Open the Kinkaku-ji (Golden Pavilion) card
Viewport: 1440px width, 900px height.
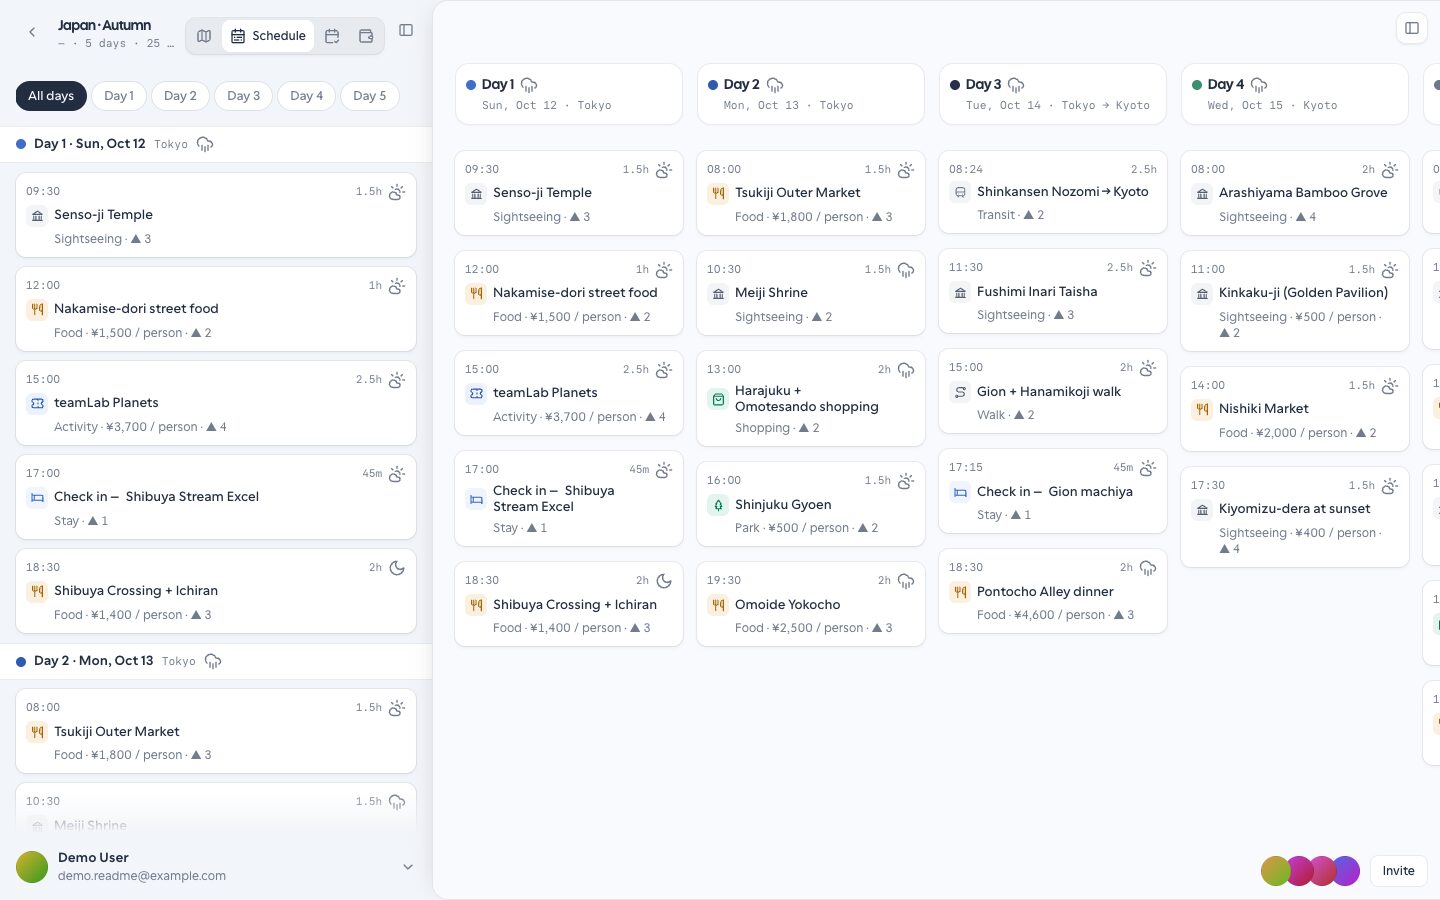pos(1295,301)
